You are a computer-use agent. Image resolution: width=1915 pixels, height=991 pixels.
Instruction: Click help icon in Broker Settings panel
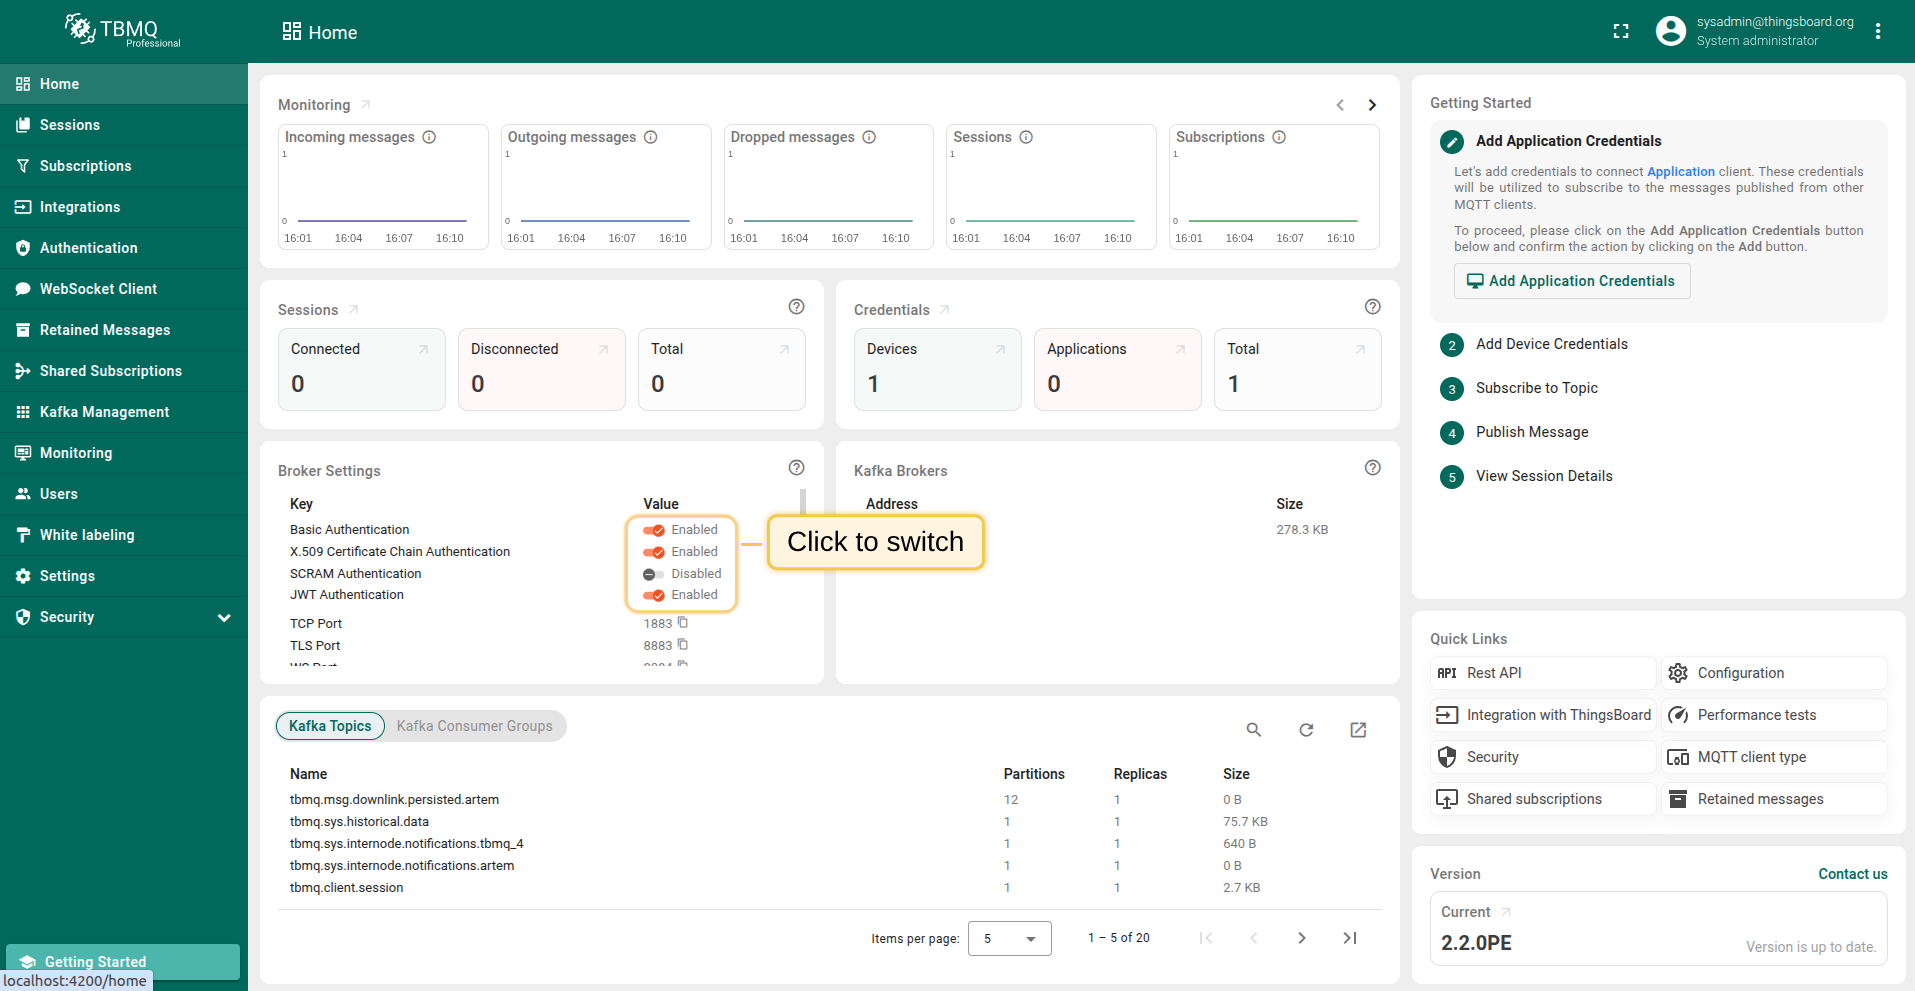pyautogui.click(x=796, y=468)
